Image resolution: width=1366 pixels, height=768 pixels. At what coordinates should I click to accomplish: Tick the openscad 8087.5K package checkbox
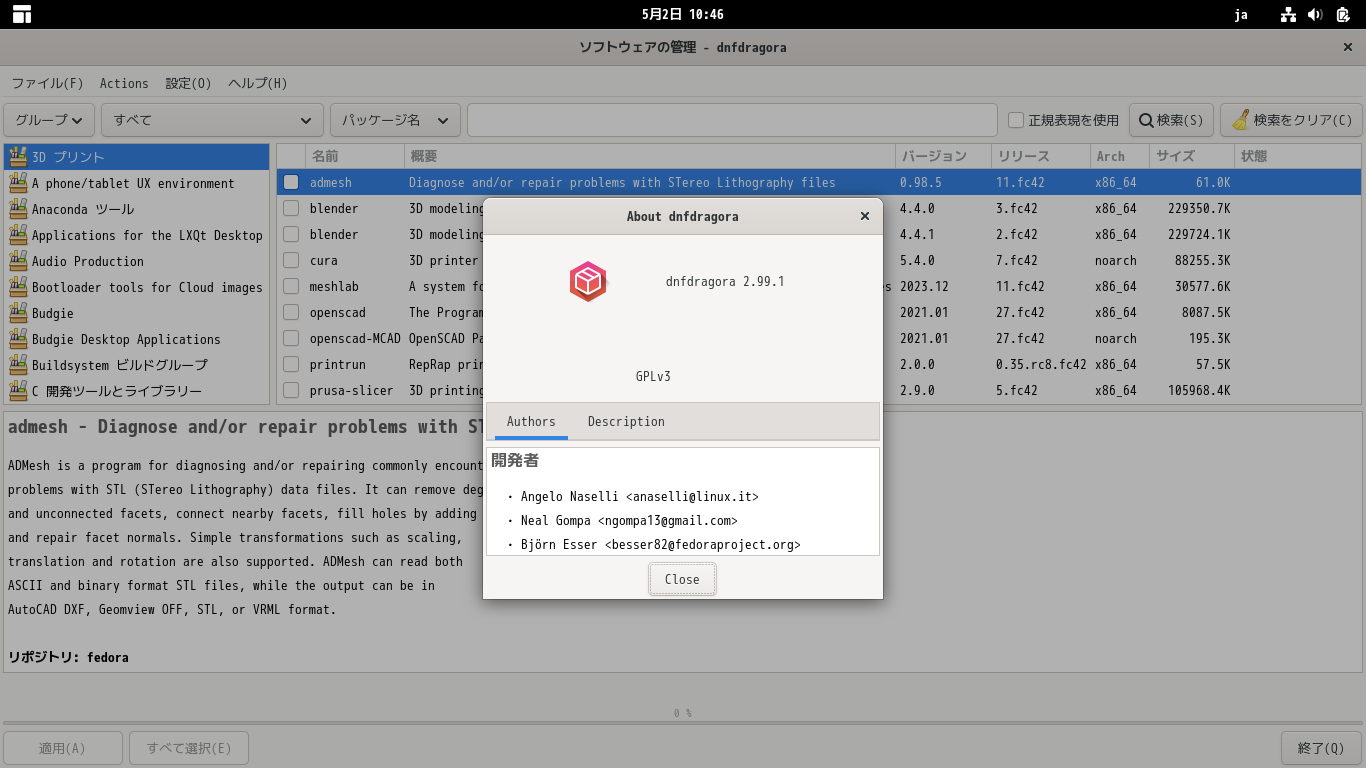click(x=291, y=312)
